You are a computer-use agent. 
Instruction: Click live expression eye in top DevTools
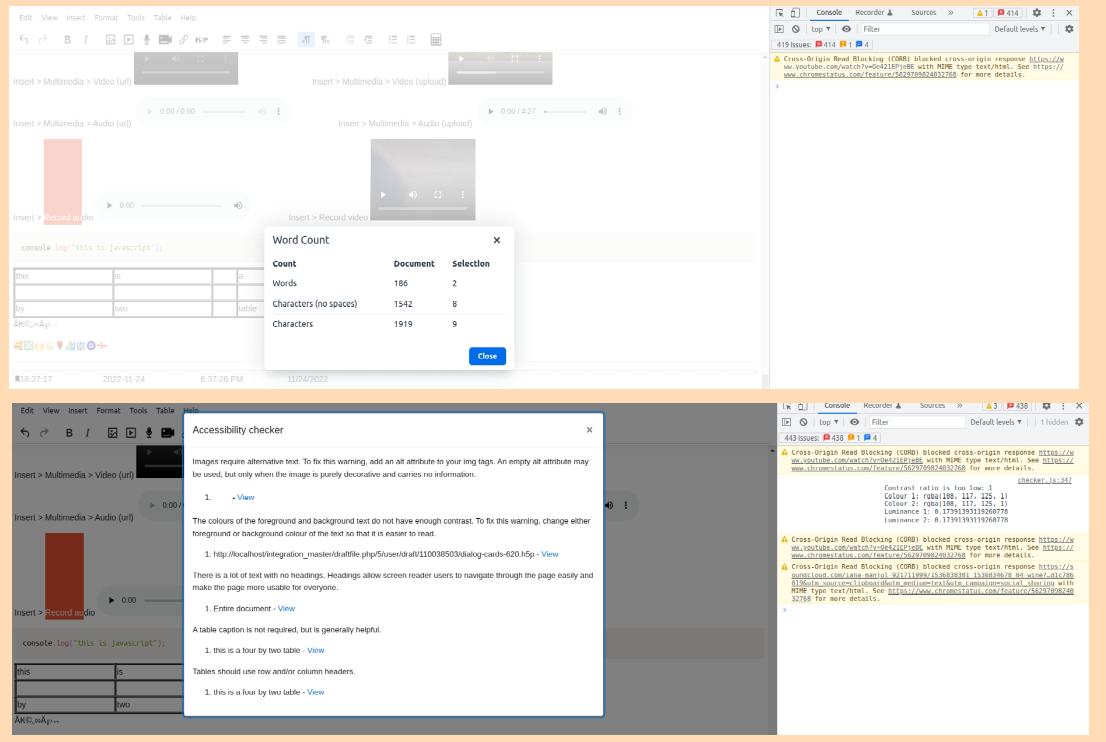click(846, 29)
